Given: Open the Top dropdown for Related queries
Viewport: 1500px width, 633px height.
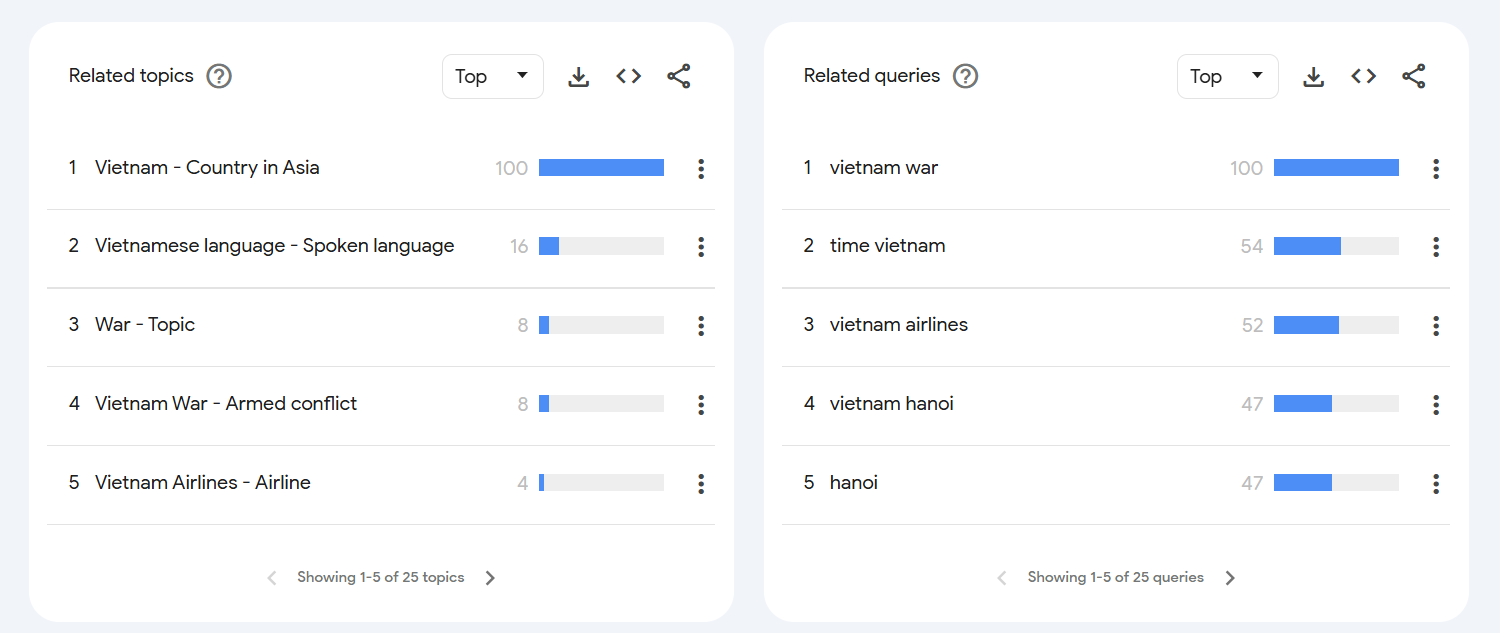Looking at the screenshot, I should (1227, 75).
